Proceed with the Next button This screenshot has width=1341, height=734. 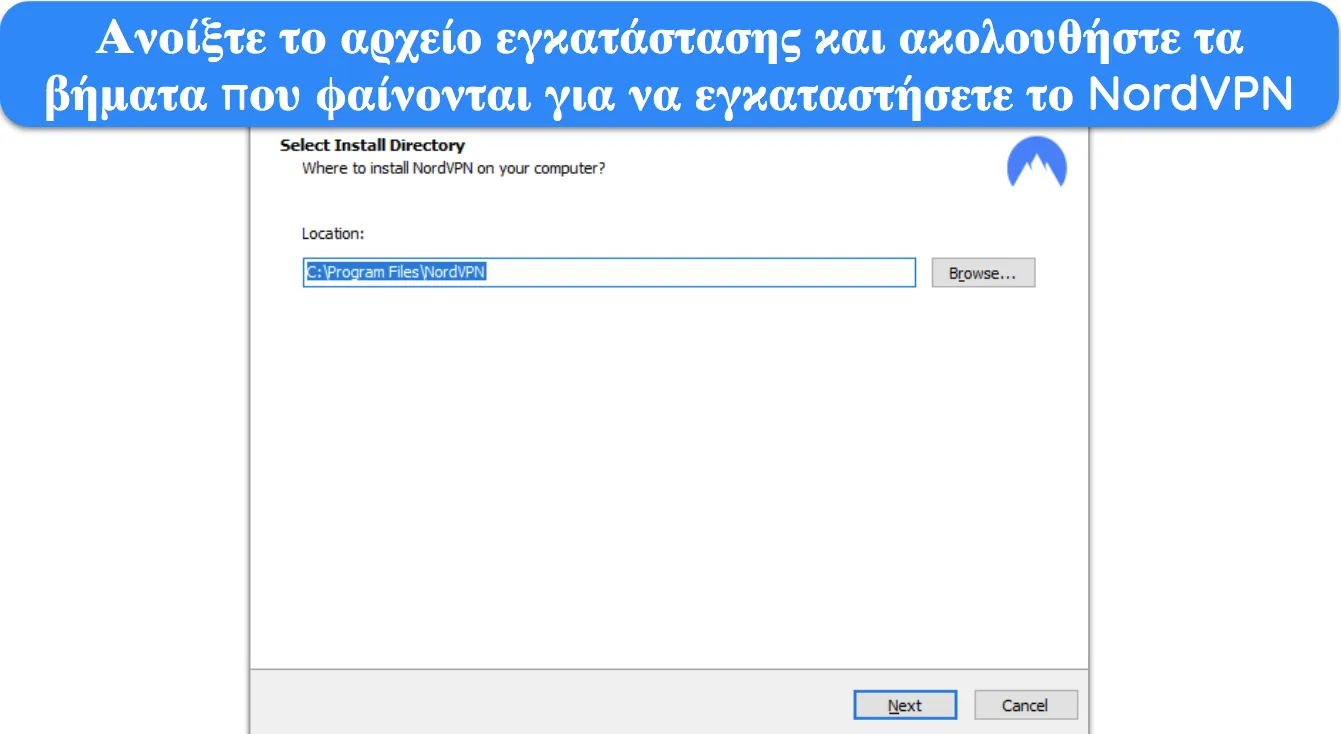(x=905, y=705)
